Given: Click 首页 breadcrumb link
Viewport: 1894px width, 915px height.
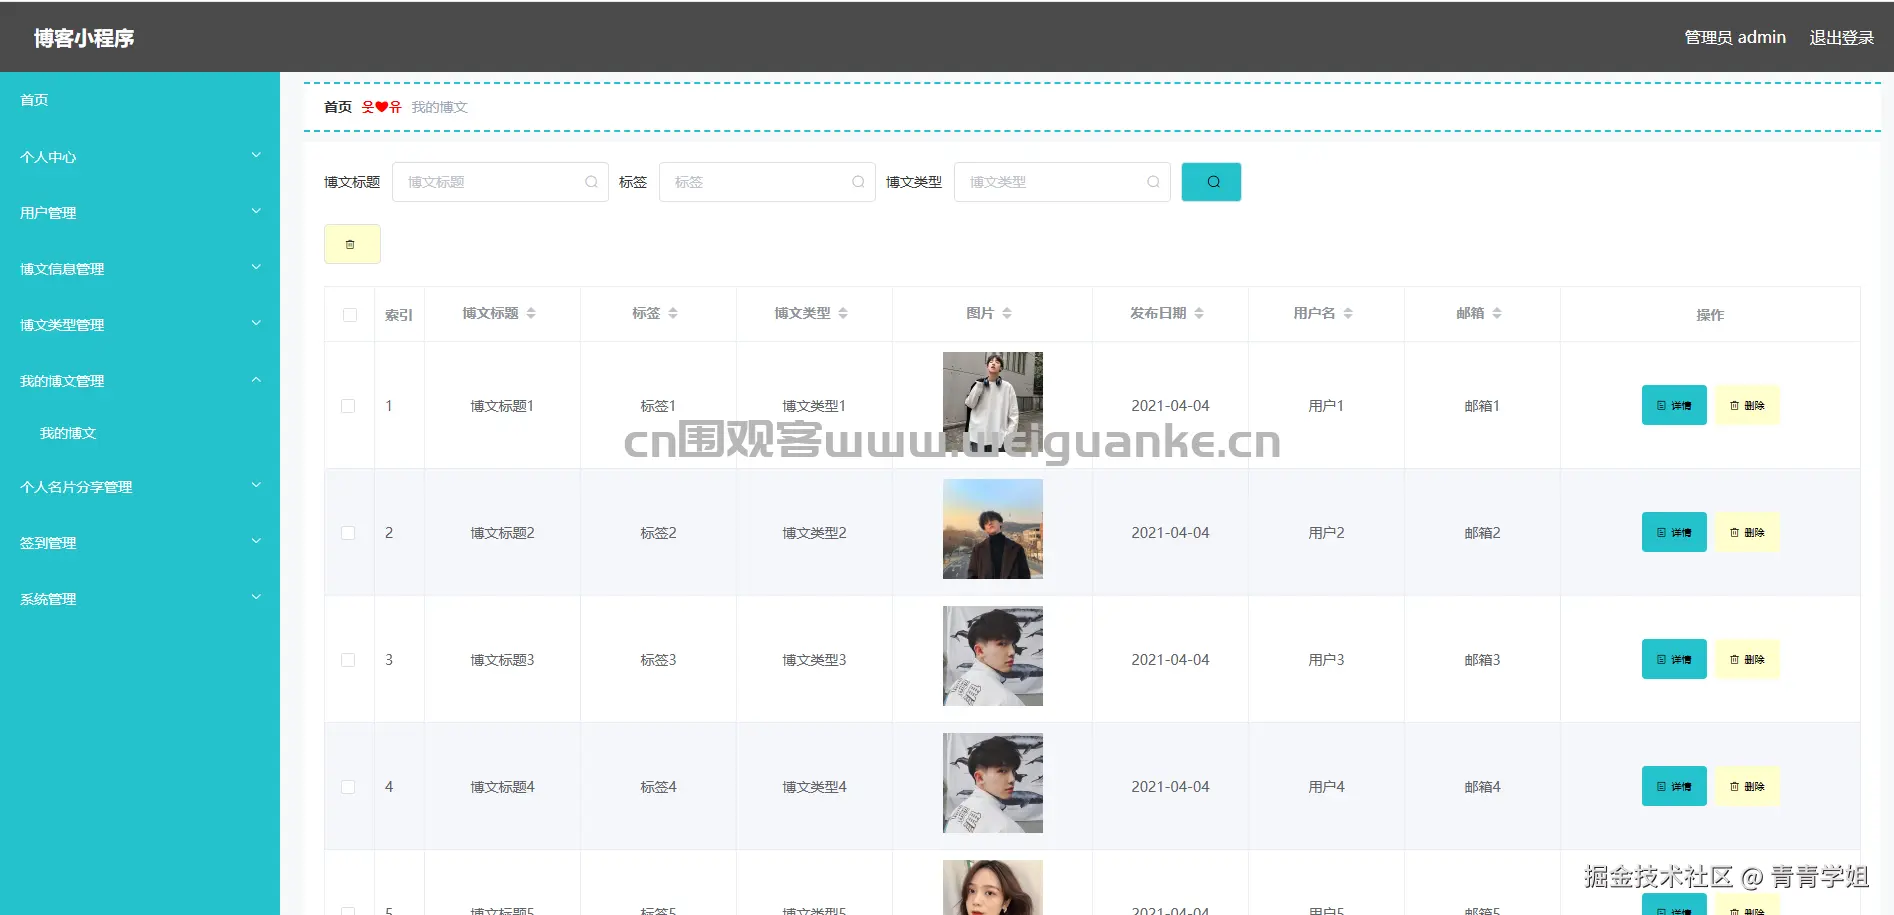Looking at the screenshot, I should click(x=338, y=107).
